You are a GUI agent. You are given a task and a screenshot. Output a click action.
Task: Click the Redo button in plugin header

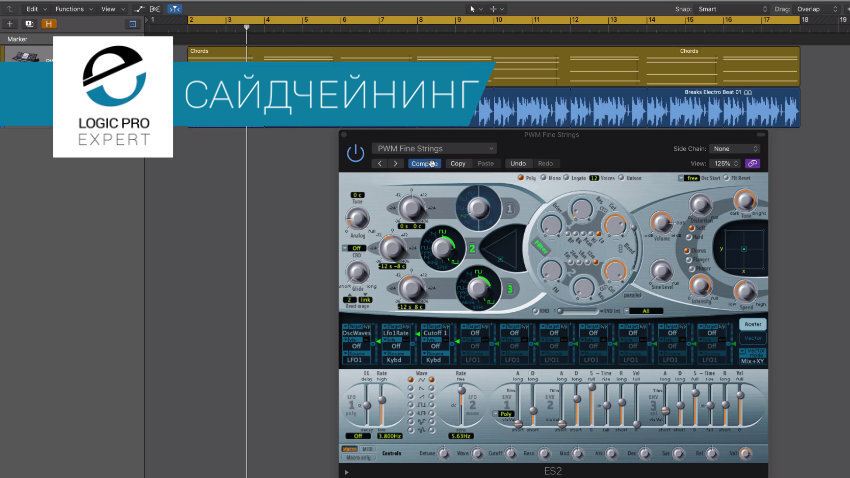(545, 164)
